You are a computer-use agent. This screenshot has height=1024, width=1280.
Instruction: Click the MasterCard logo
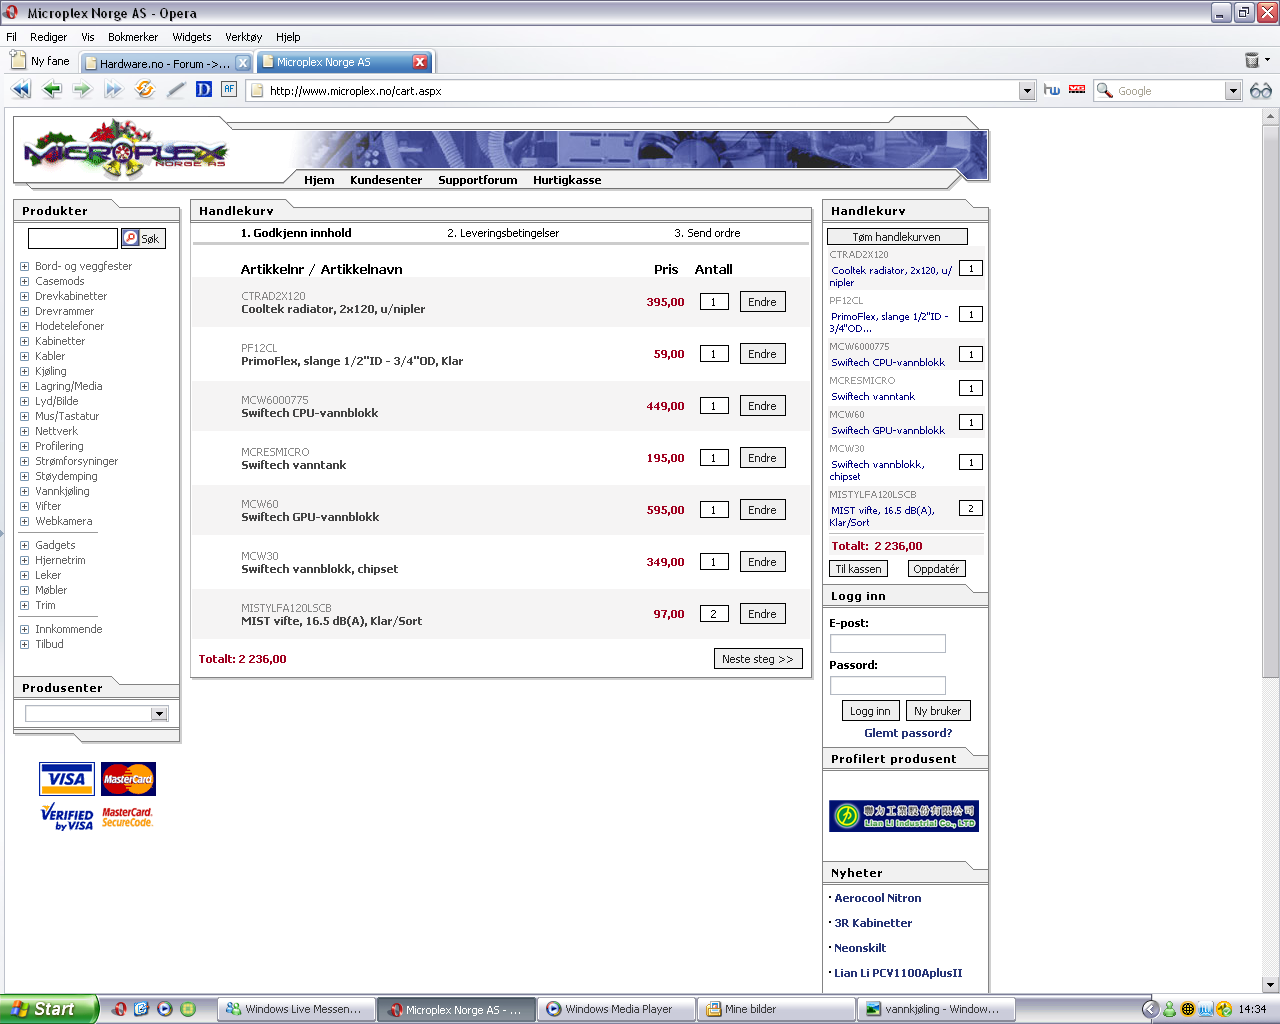click(x=128, y=779)
